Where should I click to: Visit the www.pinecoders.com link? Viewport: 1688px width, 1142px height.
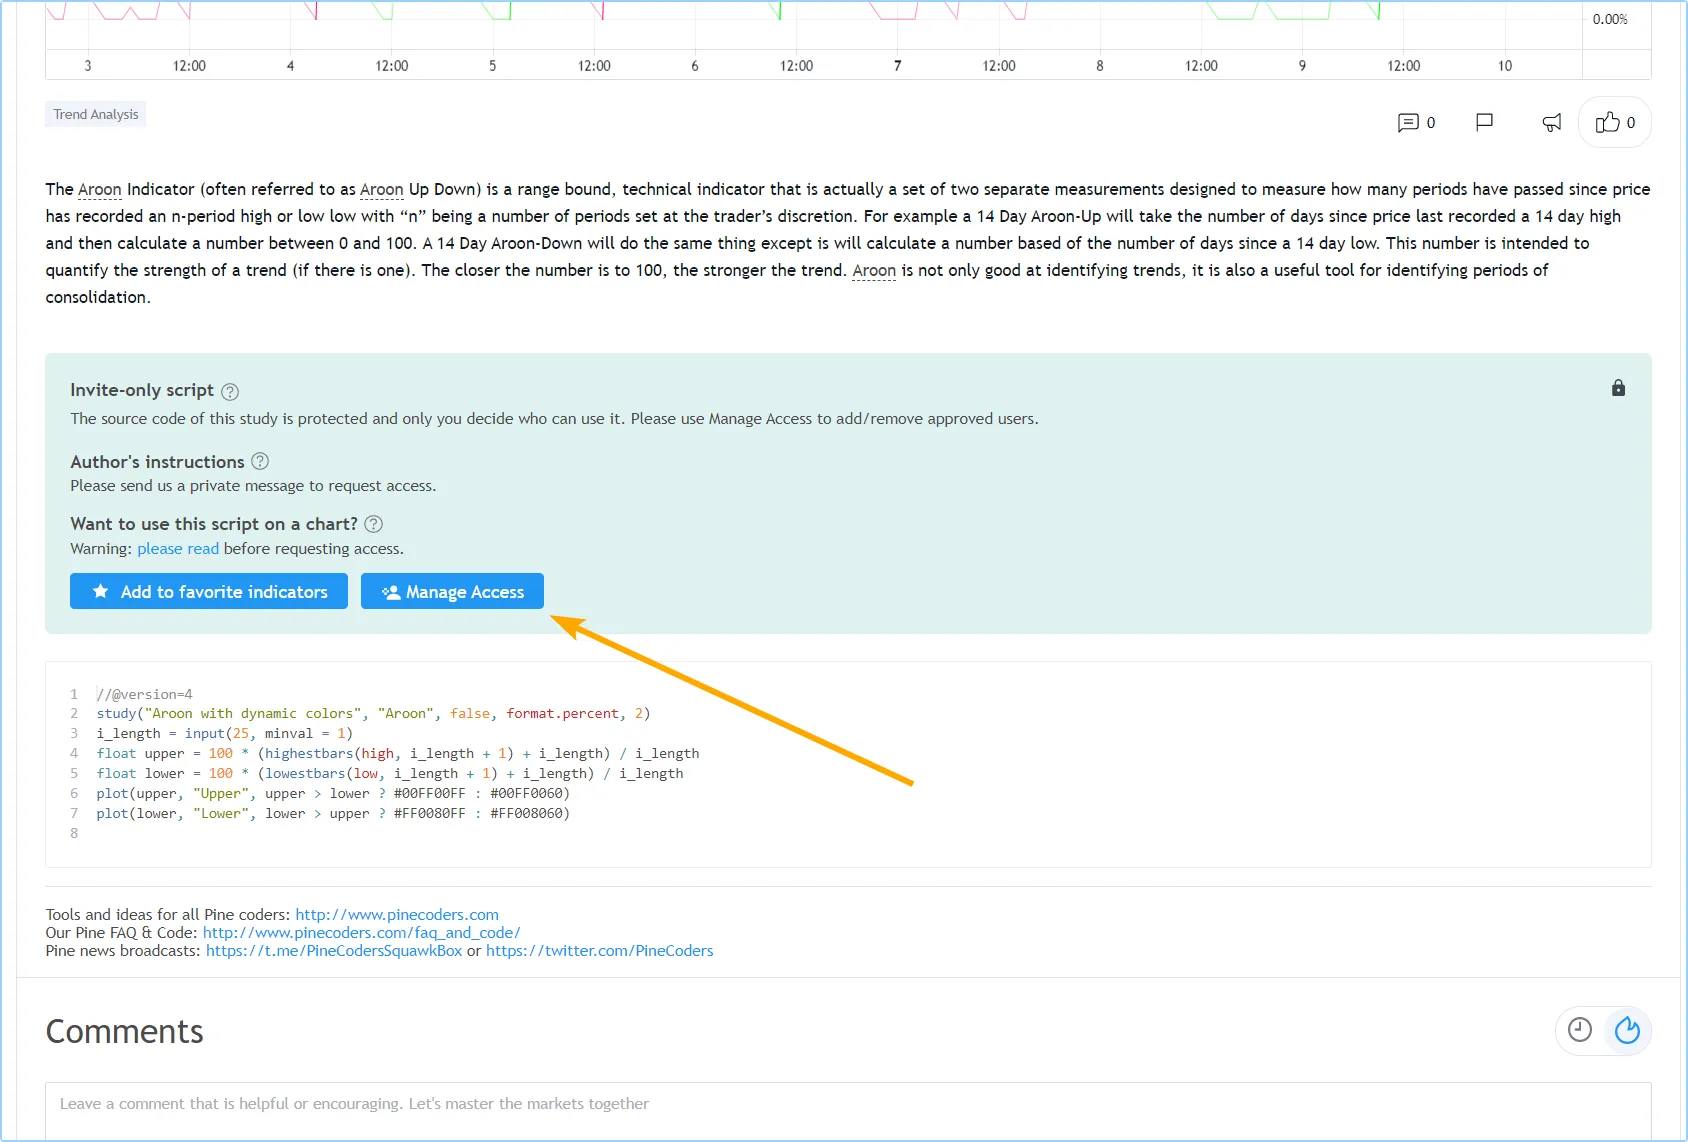396,914
